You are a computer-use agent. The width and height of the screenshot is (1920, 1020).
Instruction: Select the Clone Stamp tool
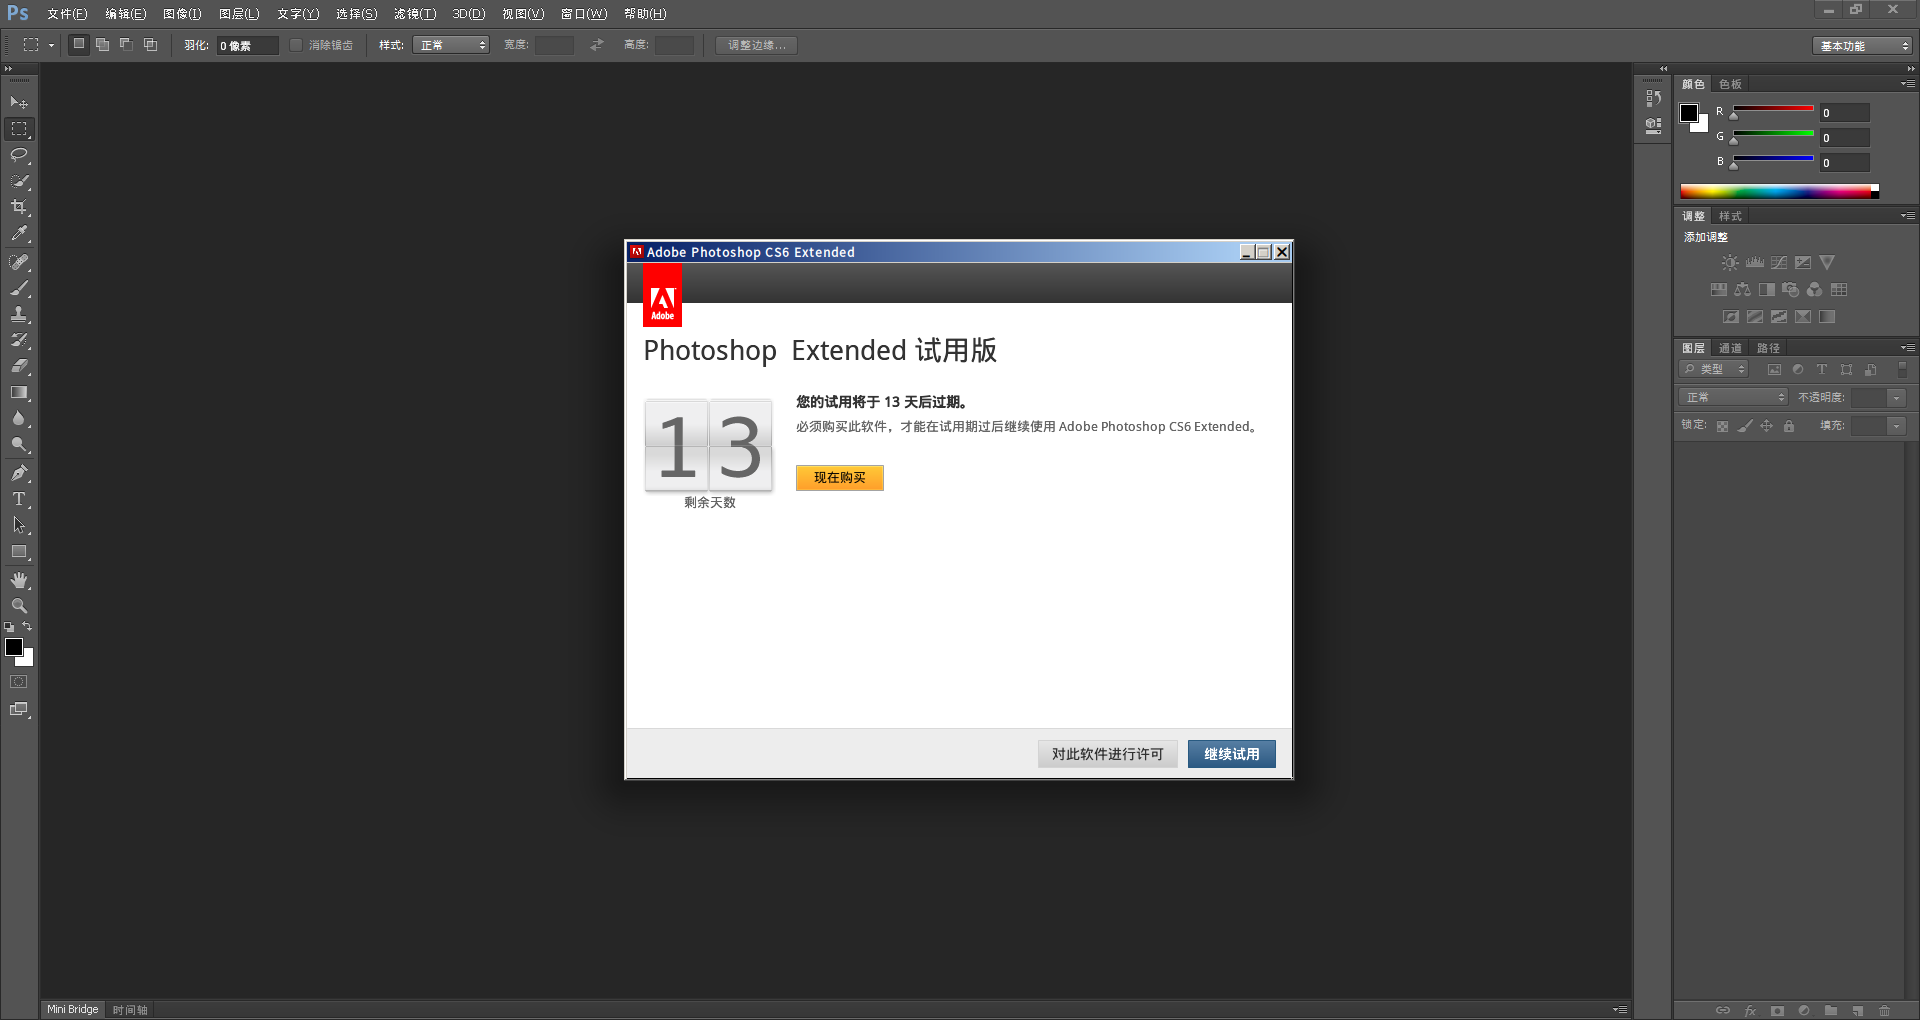[x=19, y=314]
